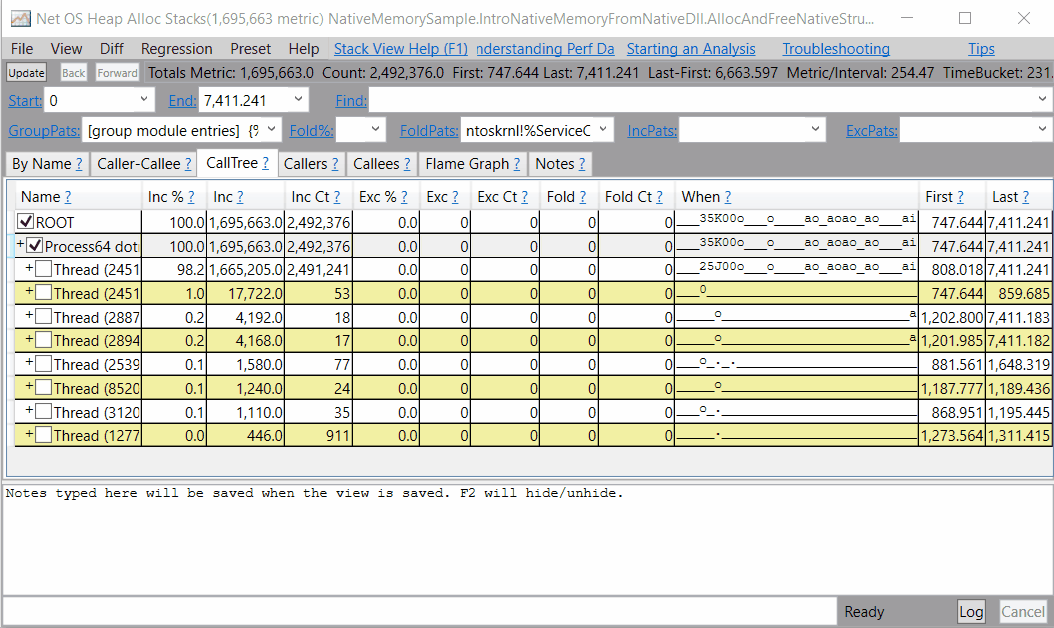1054x628 pixels.
Task: Click the Back button
Action: [73, 73]
